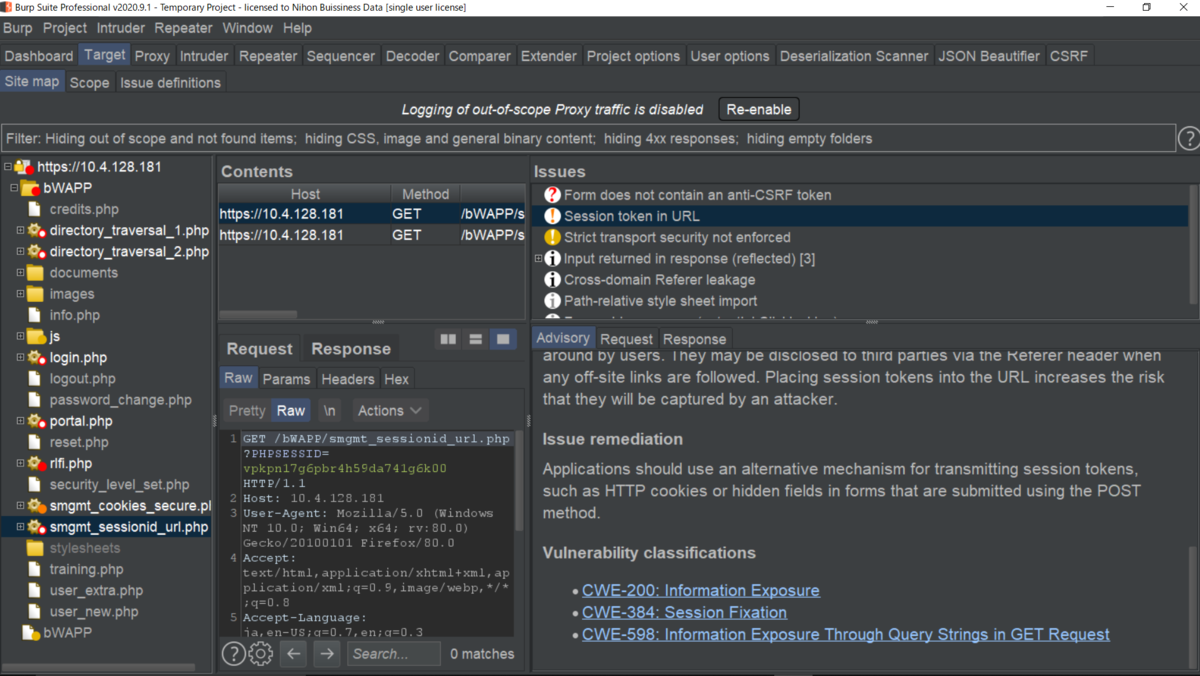Click the js folder icon

(x=36, y=336)
